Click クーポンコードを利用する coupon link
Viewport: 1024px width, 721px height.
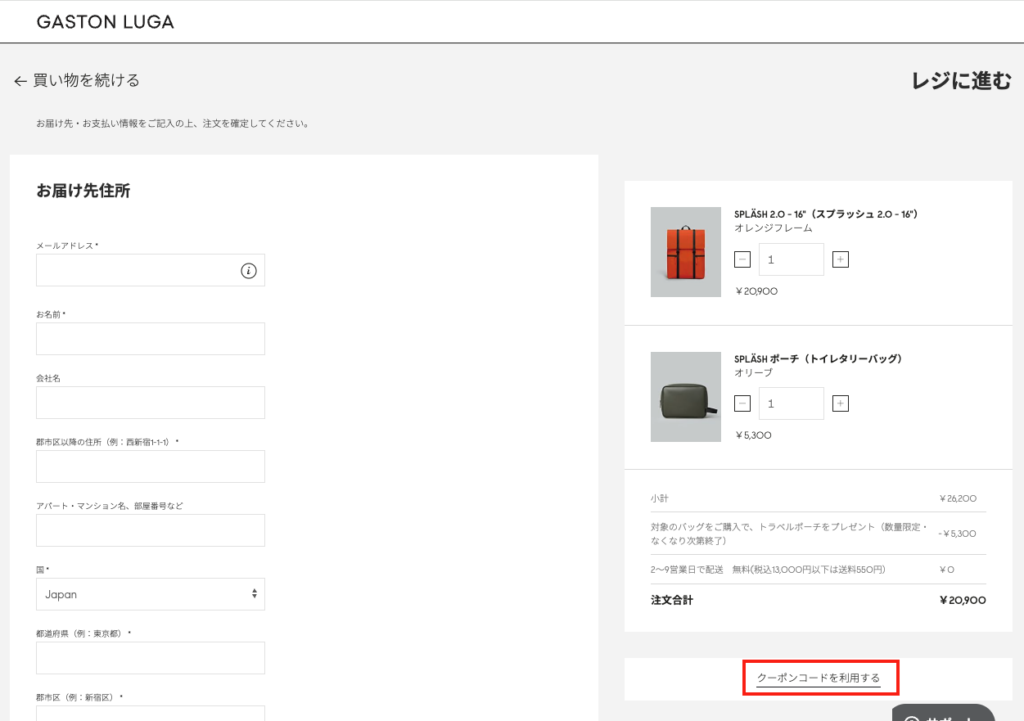click(819, 678)
